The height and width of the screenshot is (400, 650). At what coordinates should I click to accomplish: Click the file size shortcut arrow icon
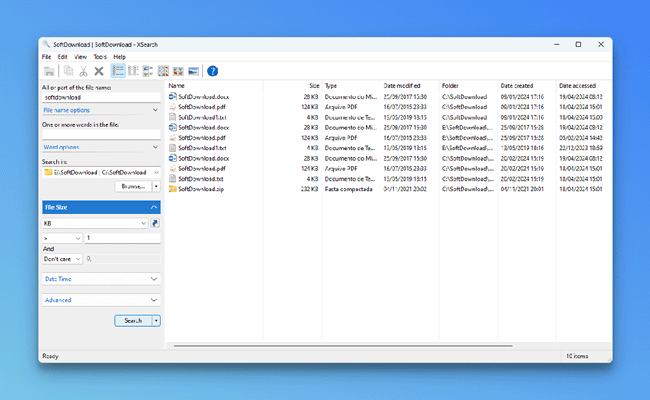[x=155, y=223]
